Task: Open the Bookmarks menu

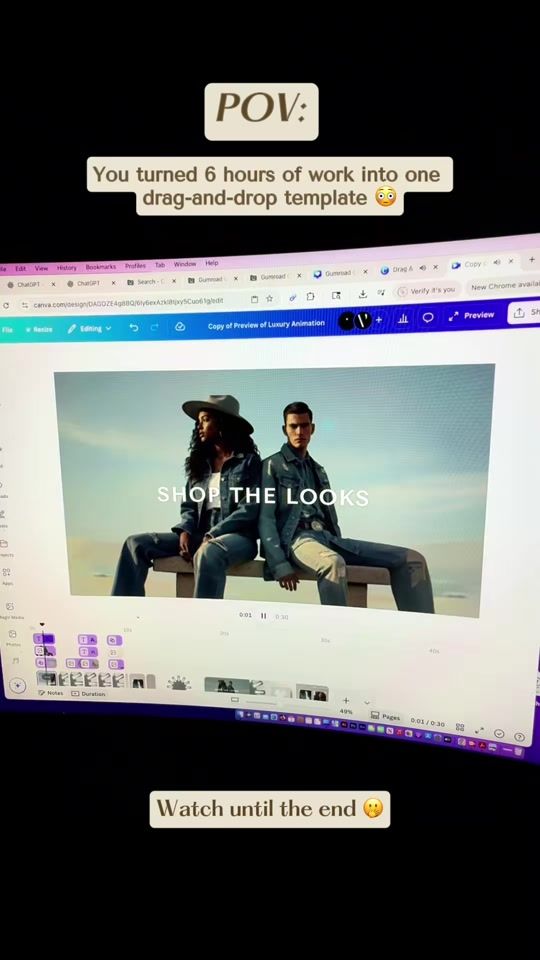Action: (100, 267)
